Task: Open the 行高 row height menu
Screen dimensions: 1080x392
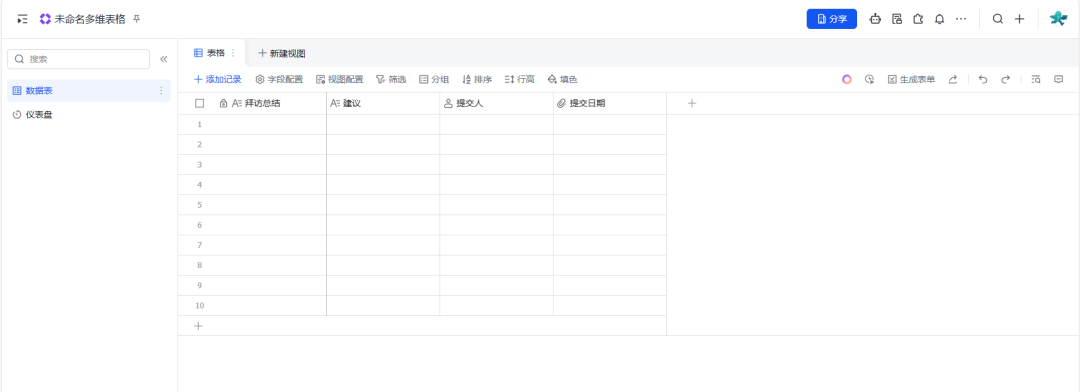Action: pyautogui.click(x=519, y=80)
